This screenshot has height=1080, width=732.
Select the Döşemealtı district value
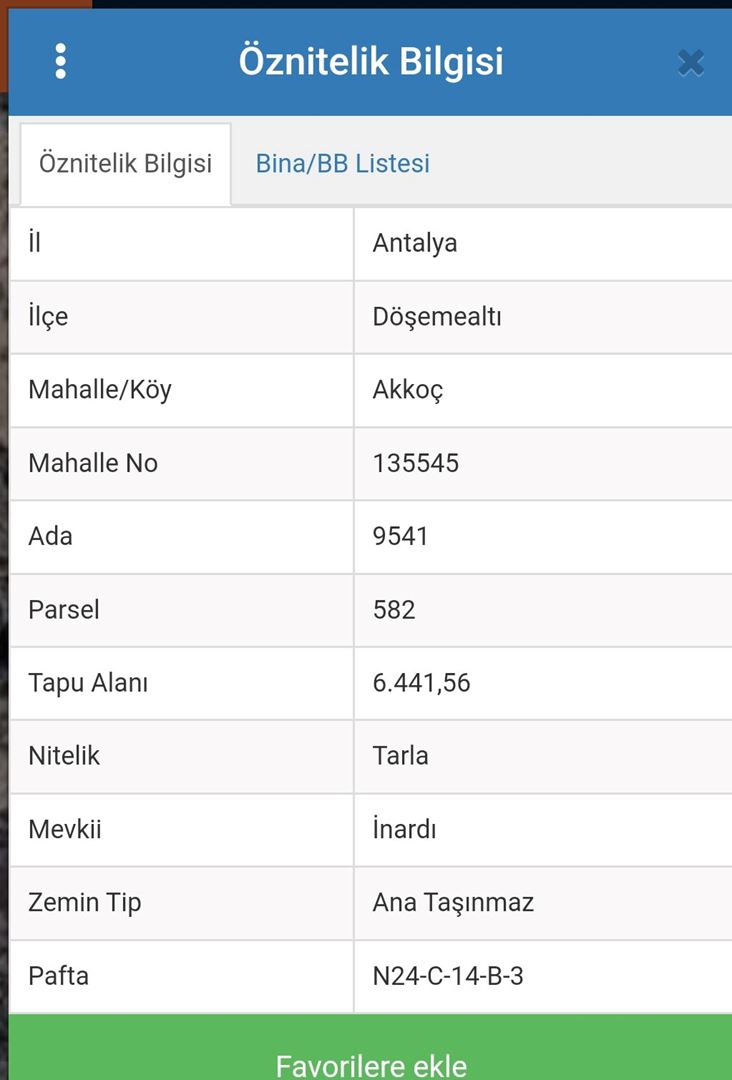(437, 317)
